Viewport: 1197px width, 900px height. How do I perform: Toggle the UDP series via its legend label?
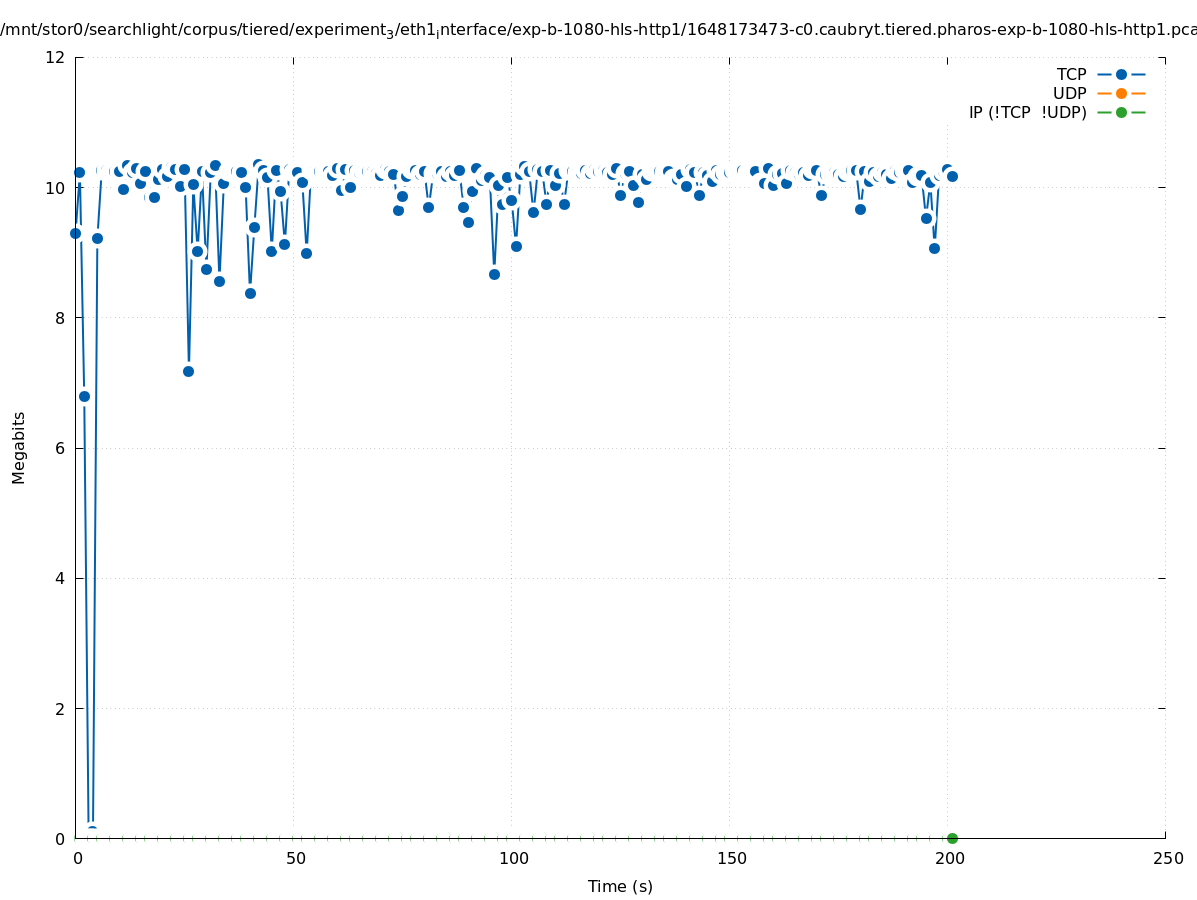coord(1069,93)
